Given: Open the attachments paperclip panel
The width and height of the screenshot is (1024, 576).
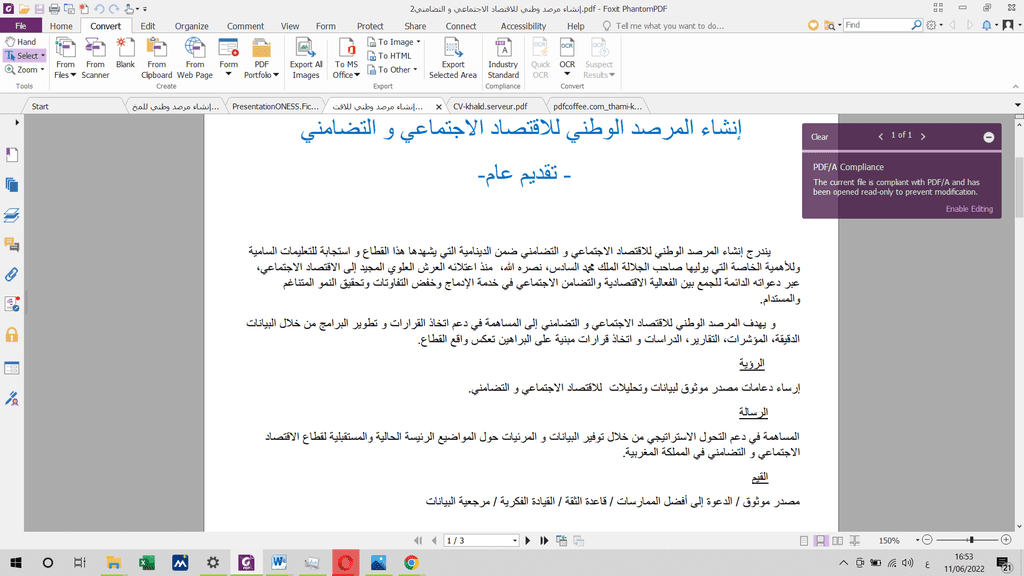Looking at the screenshot, I should [12, 275].
